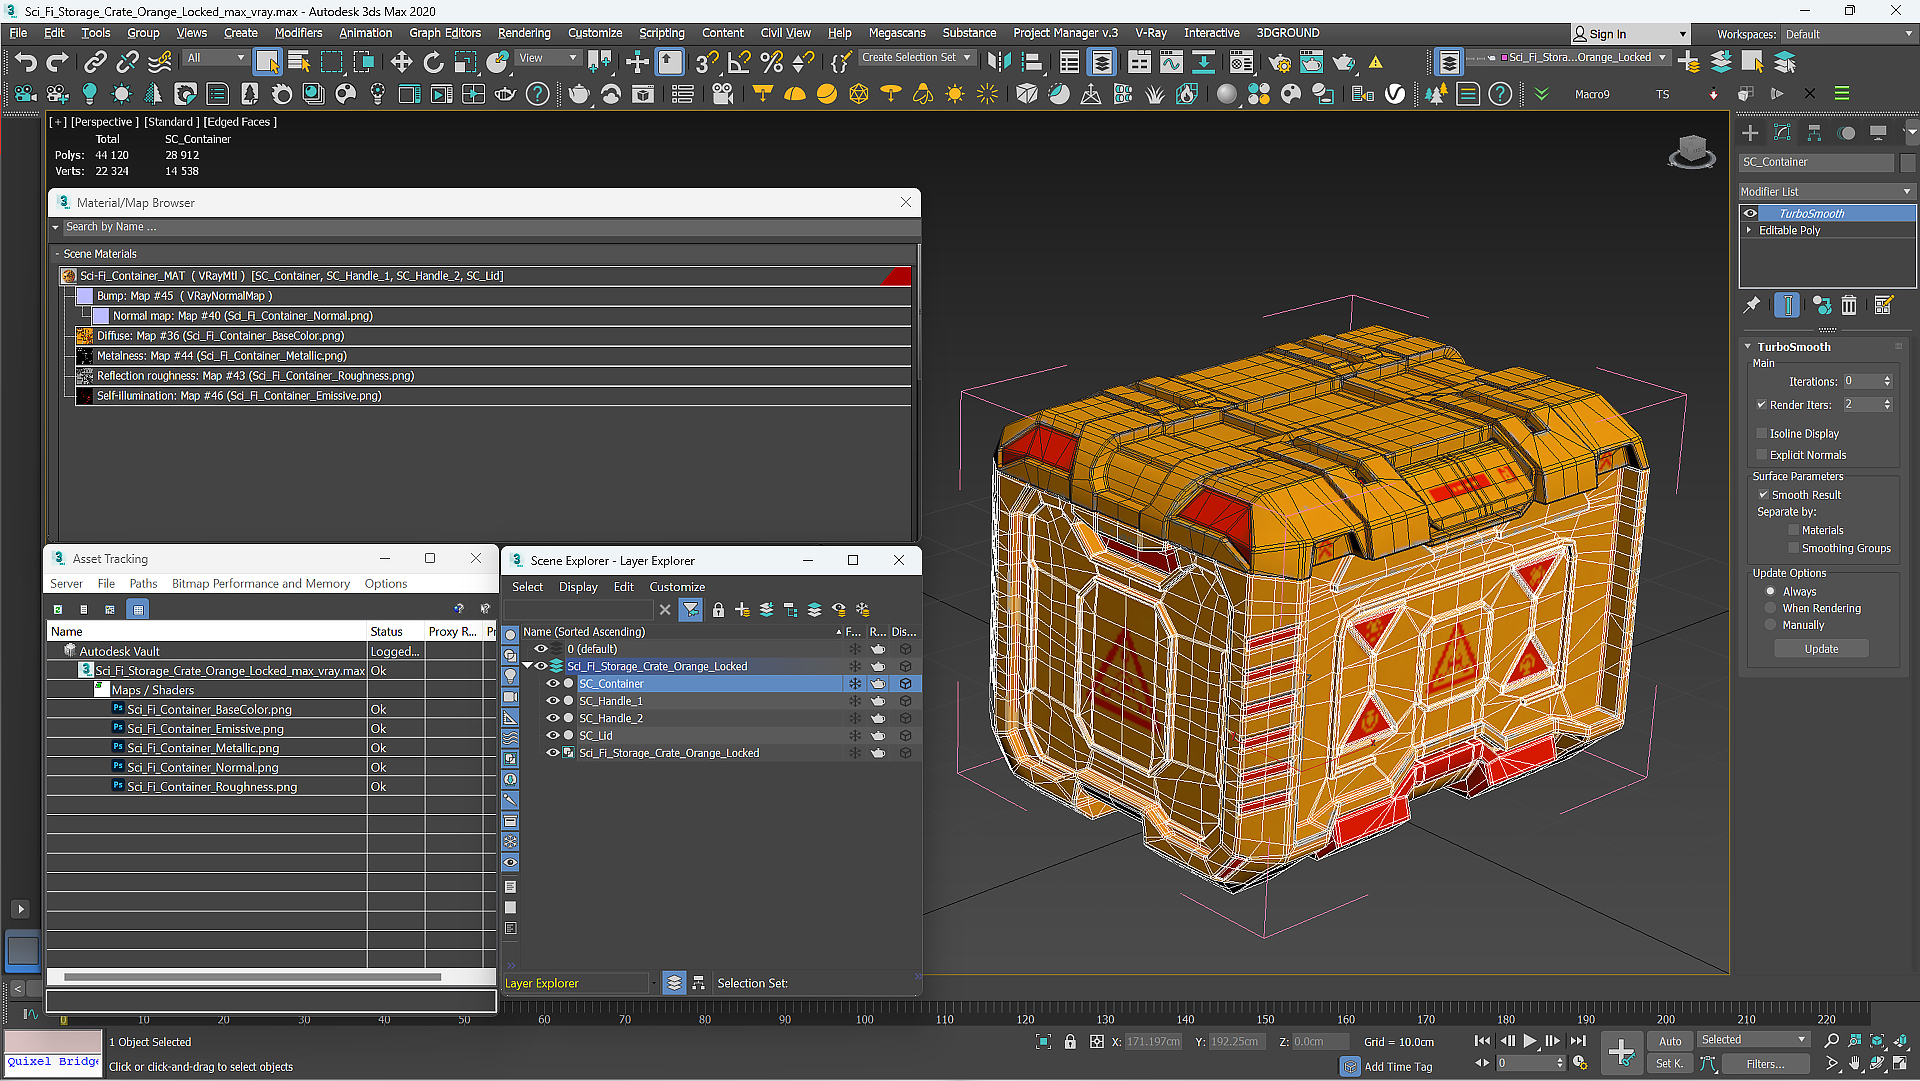Expand the Editable Poly stack entry
Screen dimensions: 1920x1081
click(1749, 230)
